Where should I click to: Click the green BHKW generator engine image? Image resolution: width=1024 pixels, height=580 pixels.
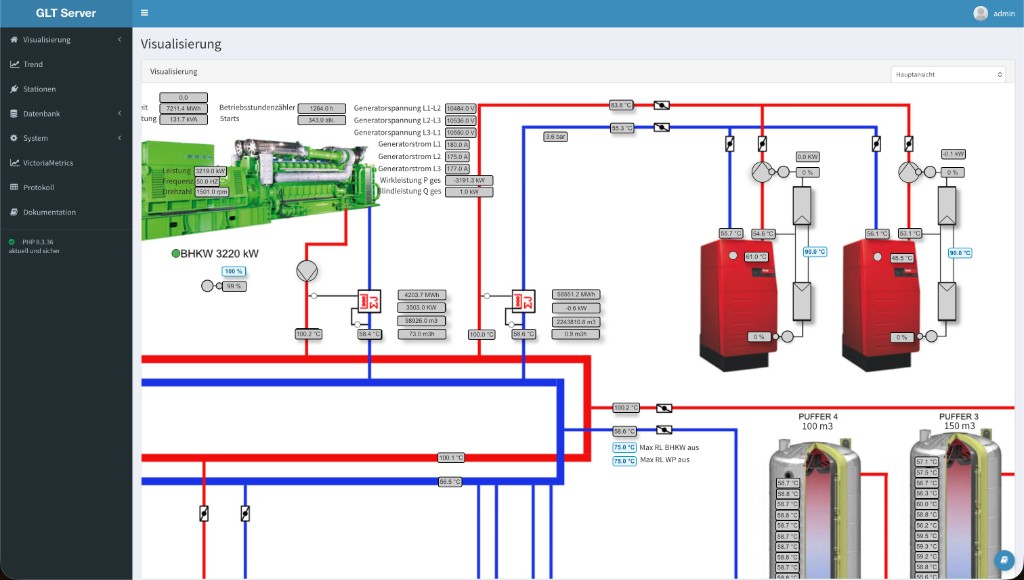coord(259,189)
